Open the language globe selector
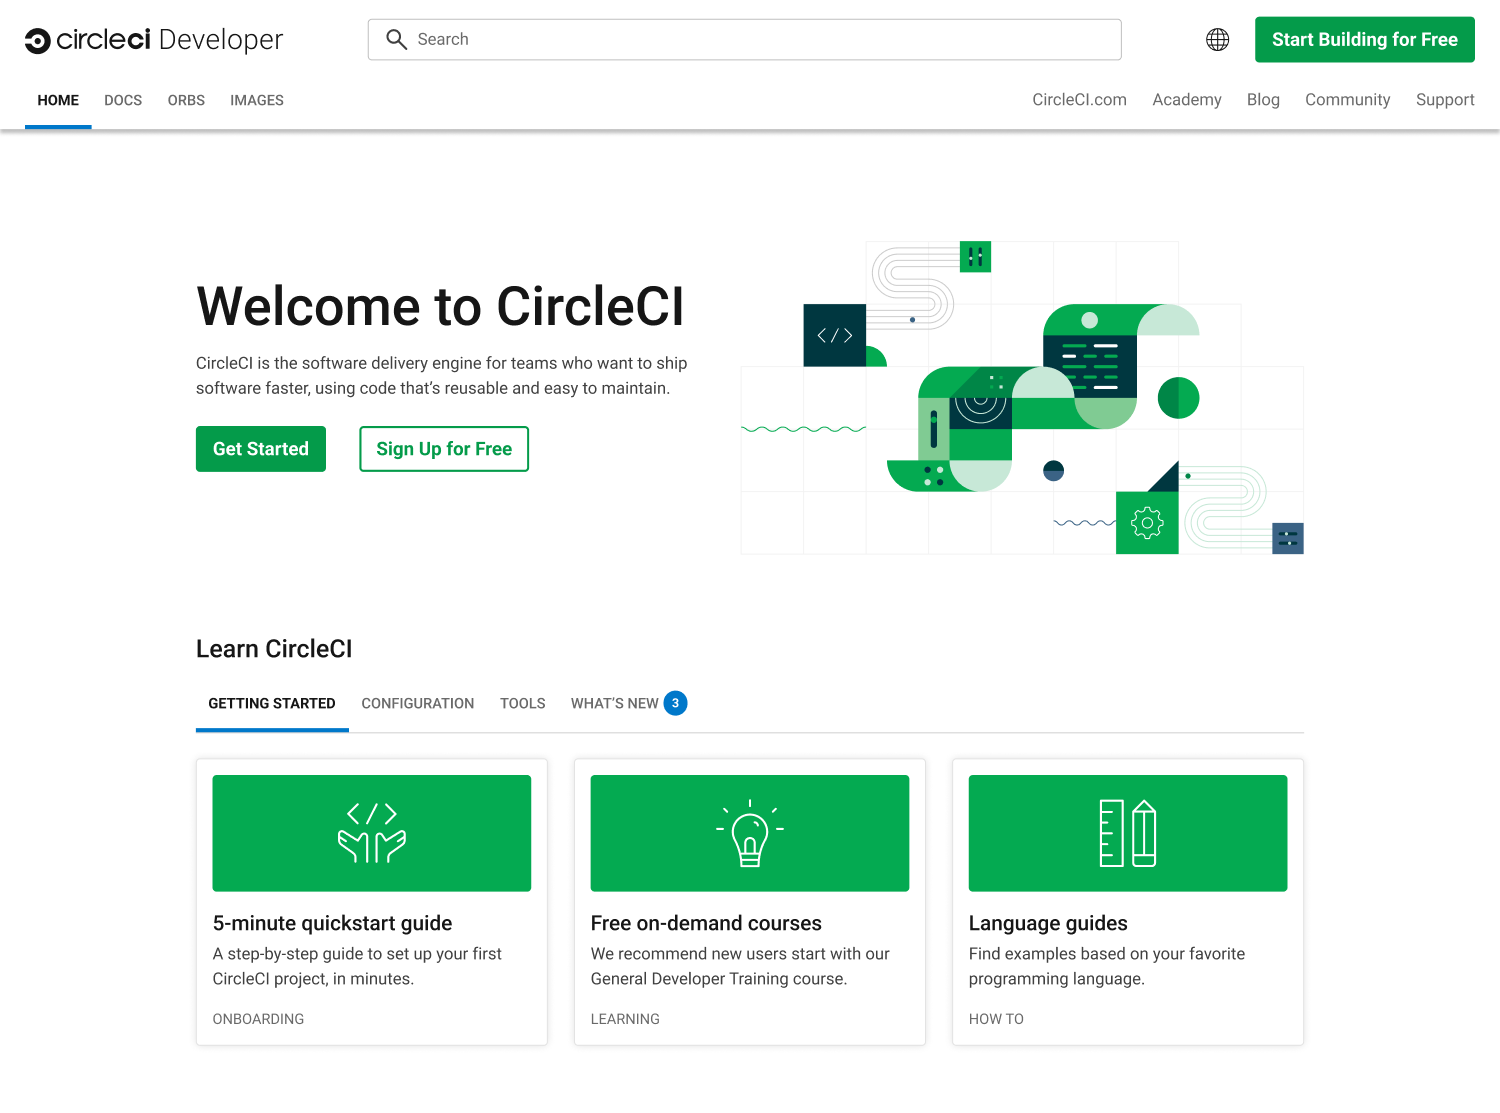Viewport: 1500px width, 1113px height. coord(1217,40)
